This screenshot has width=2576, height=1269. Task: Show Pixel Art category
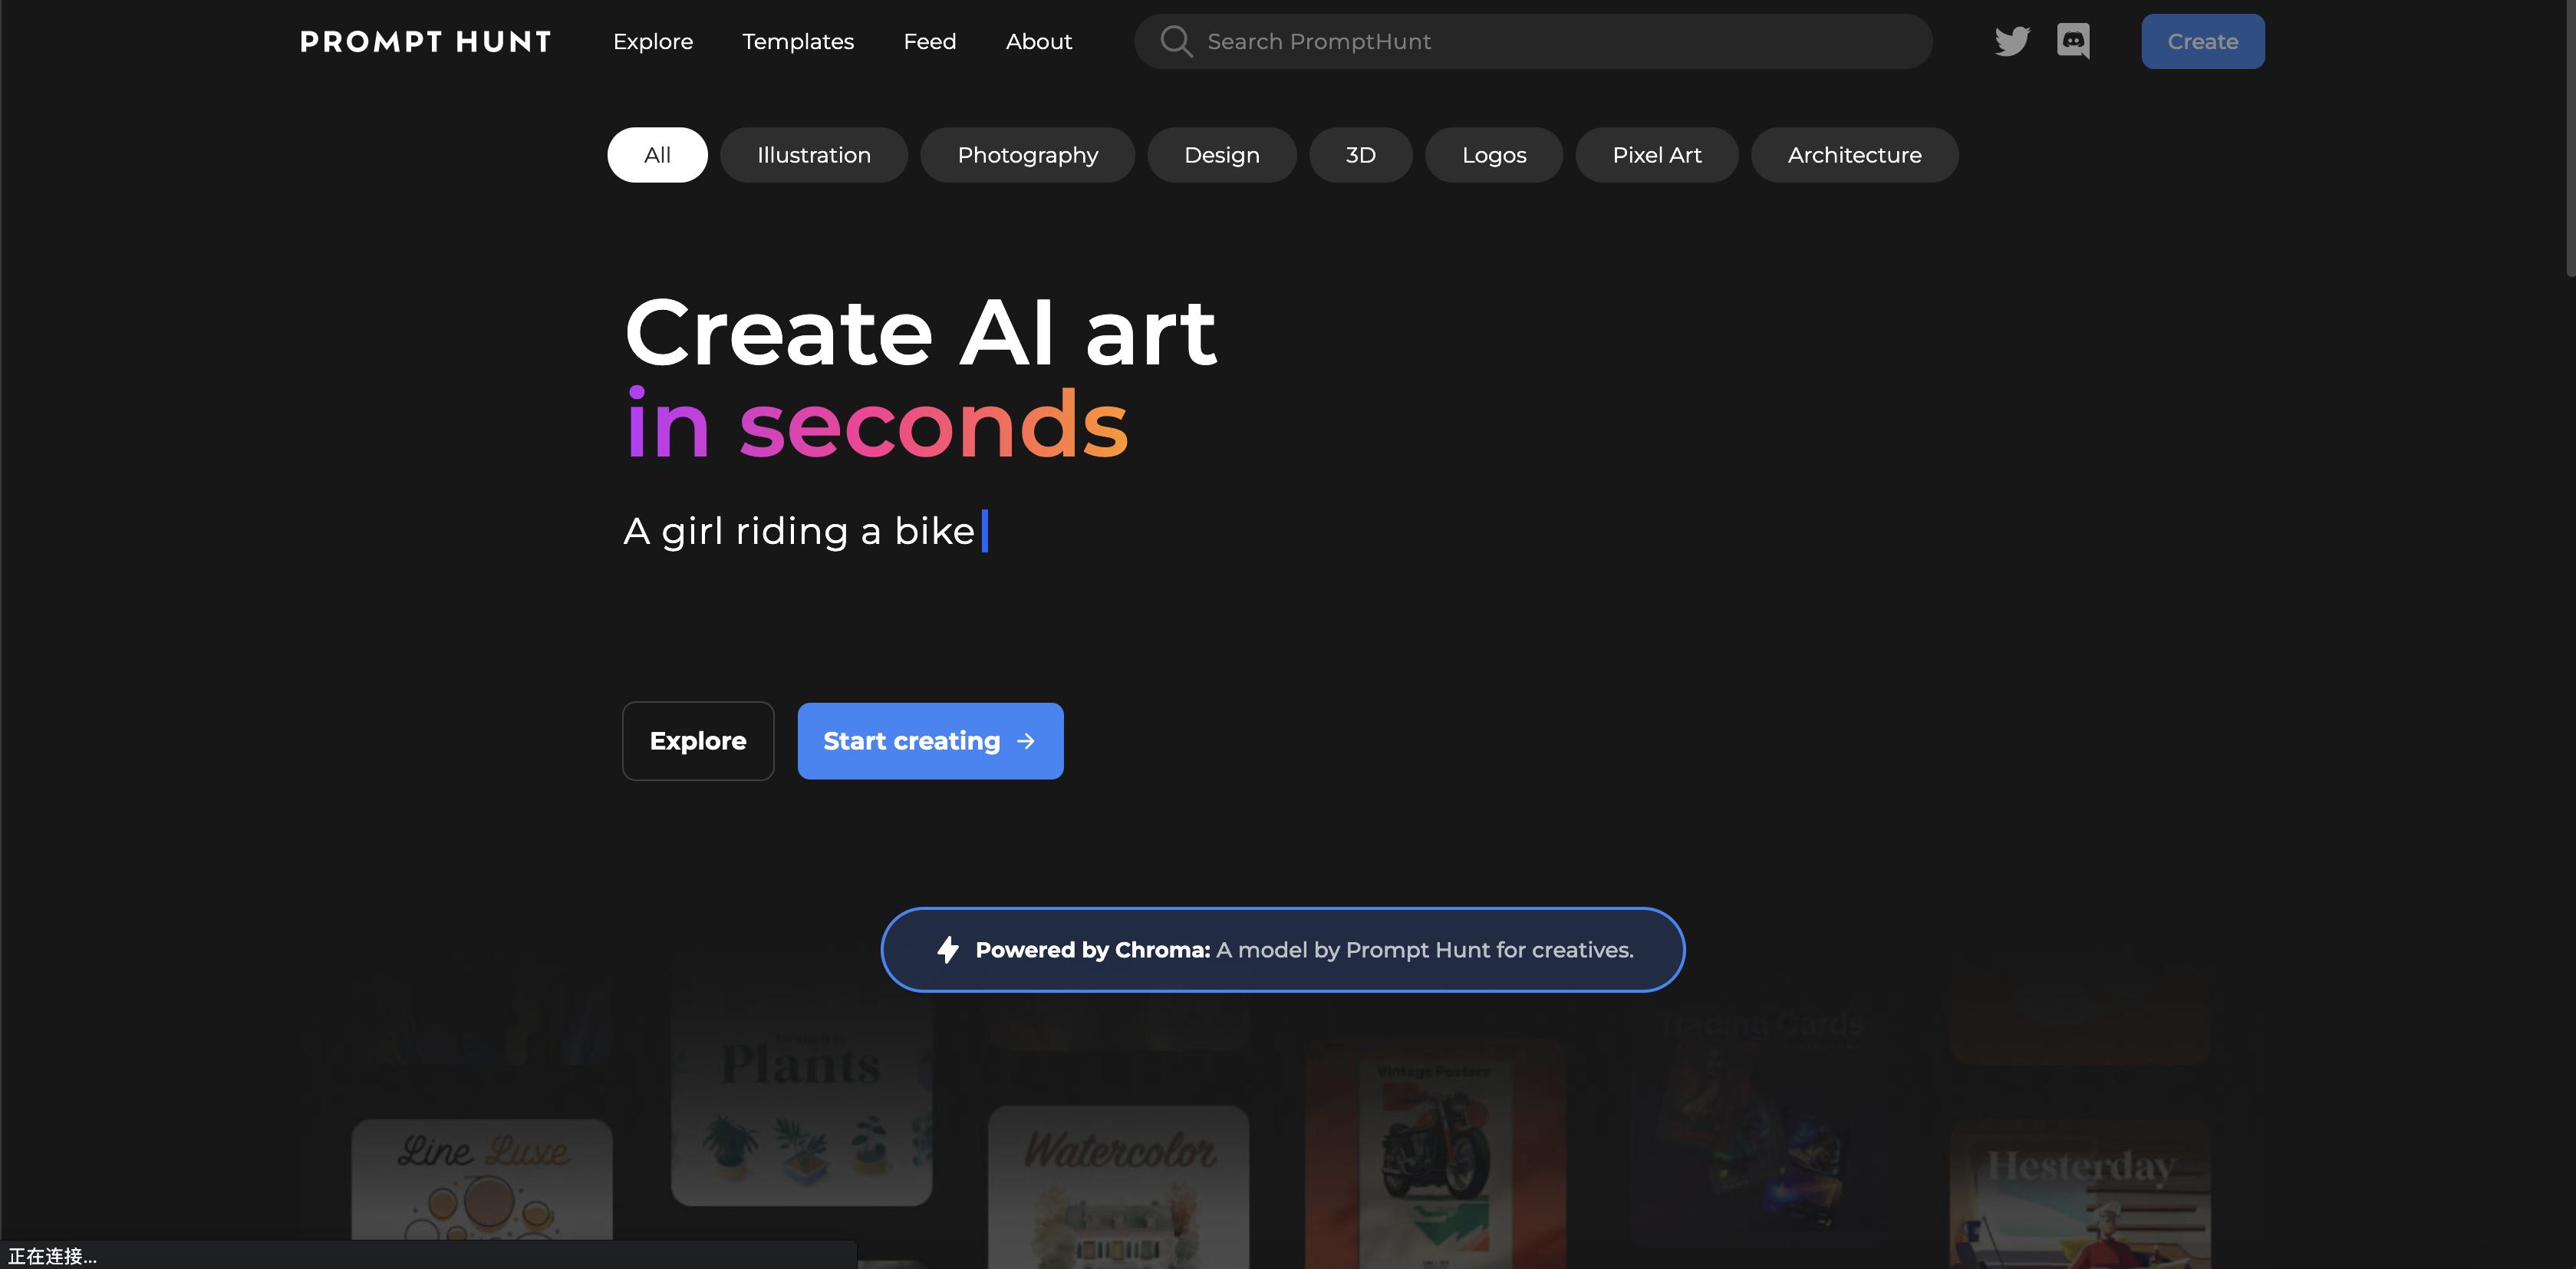(x=1657, y=155)
